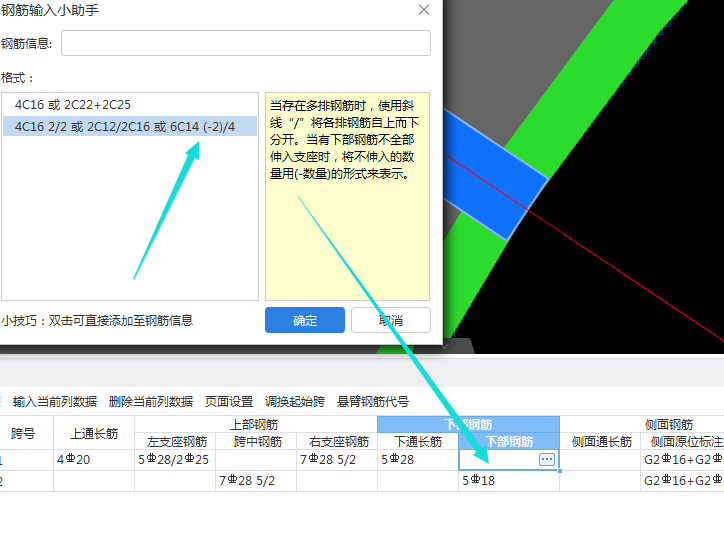Open 悬臂钢筋代号 settings
Image resolution: width=724 pixels, height=534 pixels.
373,402
